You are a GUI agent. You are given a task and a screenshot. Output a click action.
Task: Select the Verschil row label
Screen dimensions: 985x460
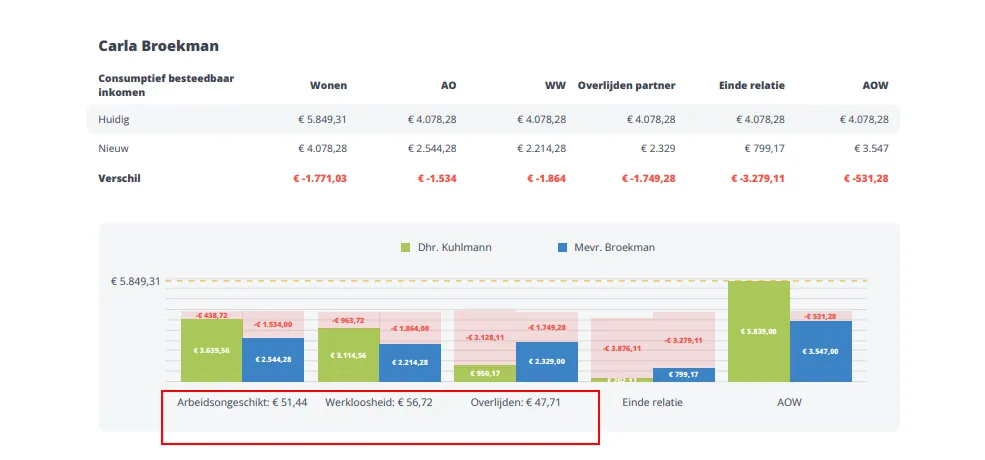pyautogui.click(x=119, y=178)
